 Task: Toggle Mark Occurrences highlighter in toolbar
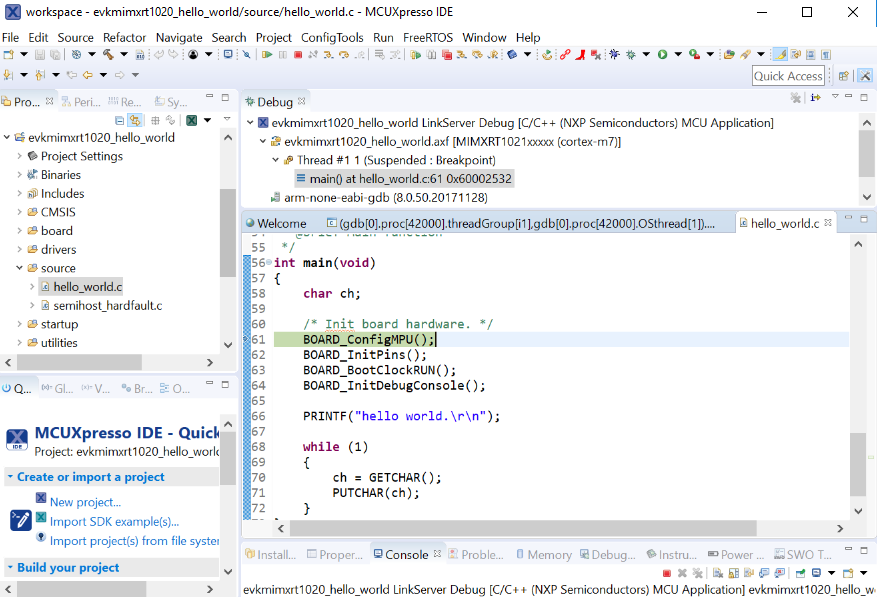(x=779, y=55)
